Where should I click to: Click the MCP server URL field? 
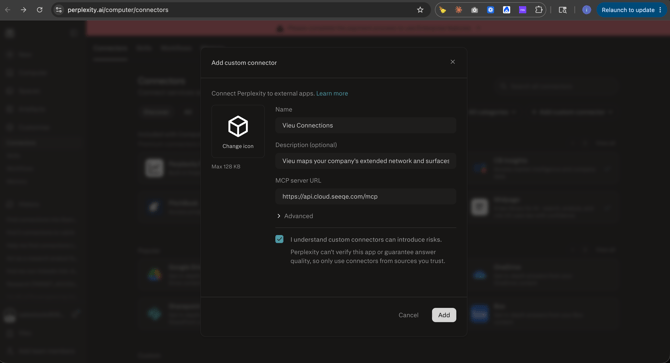tap(365, 196)
